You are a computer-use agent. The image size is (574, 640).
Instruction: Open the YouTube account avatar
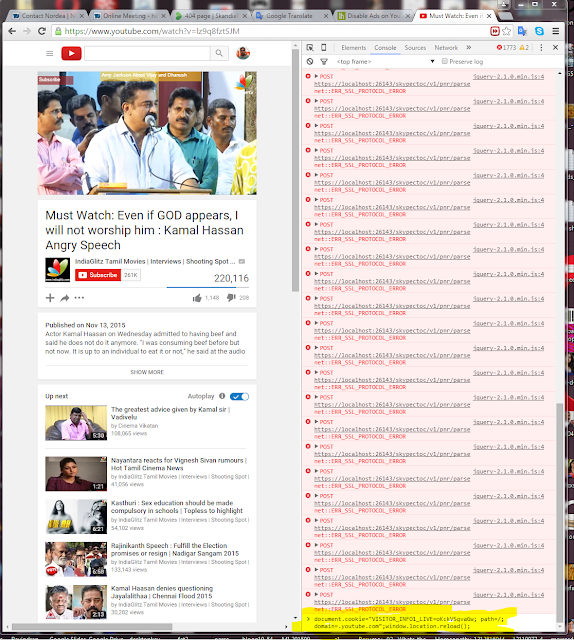(x=243, y=53)
